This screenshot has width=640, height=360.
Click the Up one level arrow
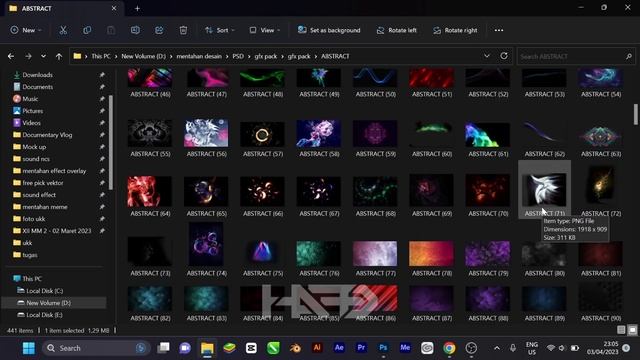59,56
